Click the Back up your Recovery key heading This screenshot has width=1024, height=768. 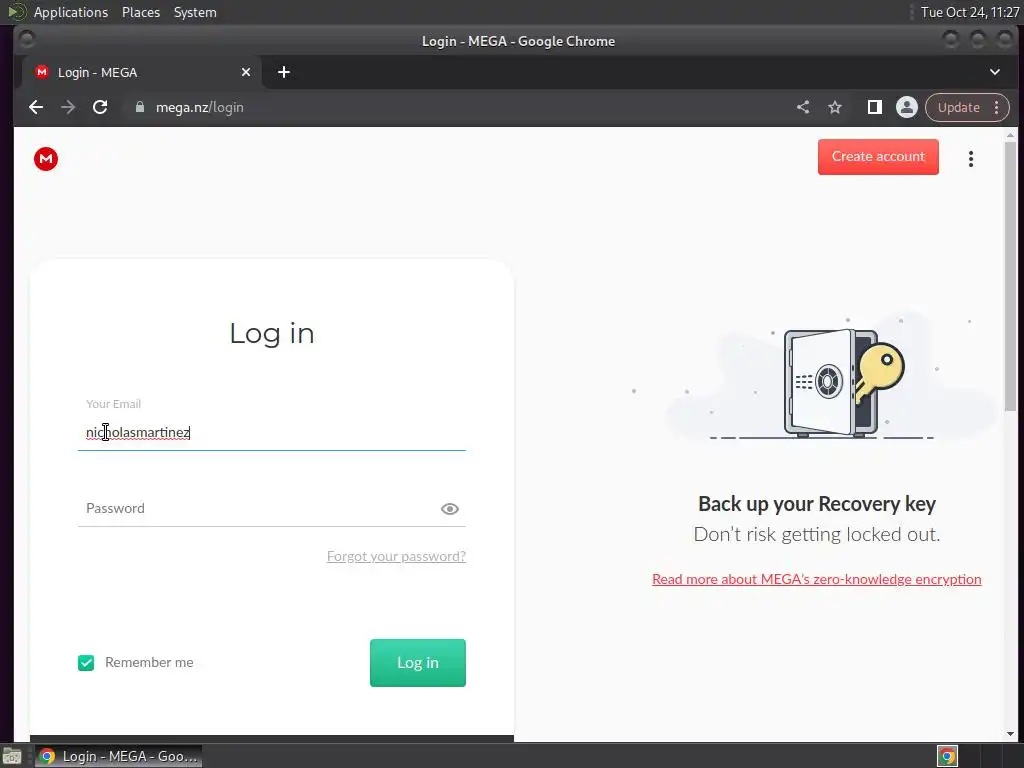pyautogui.click(x=816, y=504)
